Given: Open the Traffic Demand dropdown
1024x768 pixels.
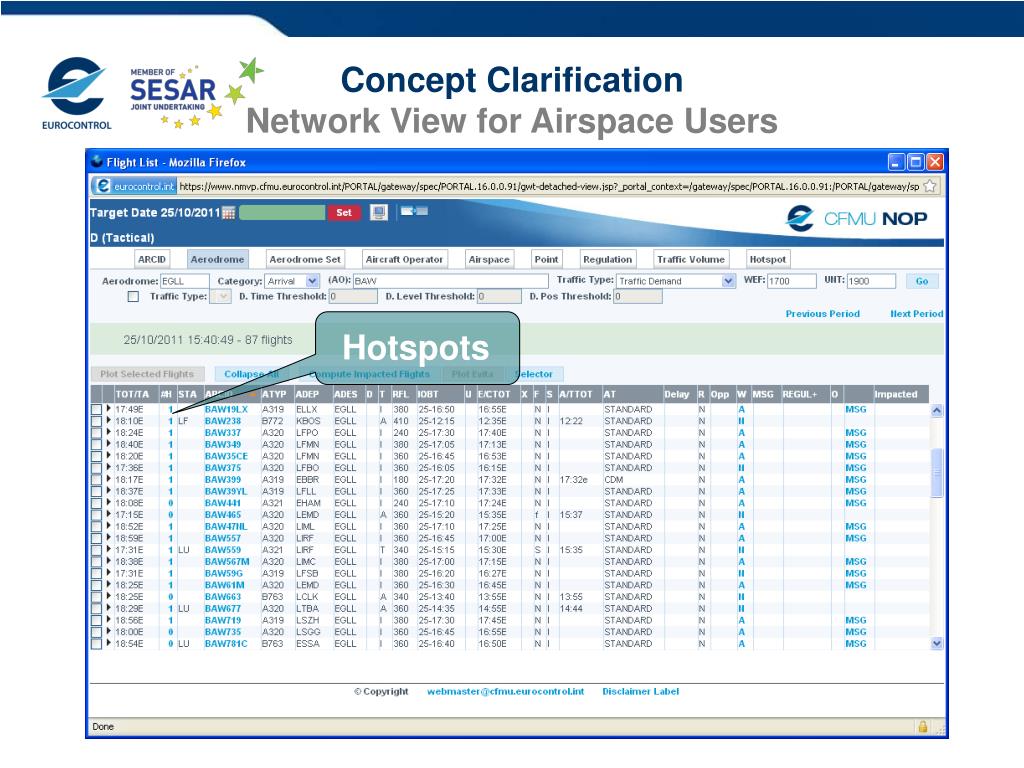Looking at the screenshot, I should point(728,281).
